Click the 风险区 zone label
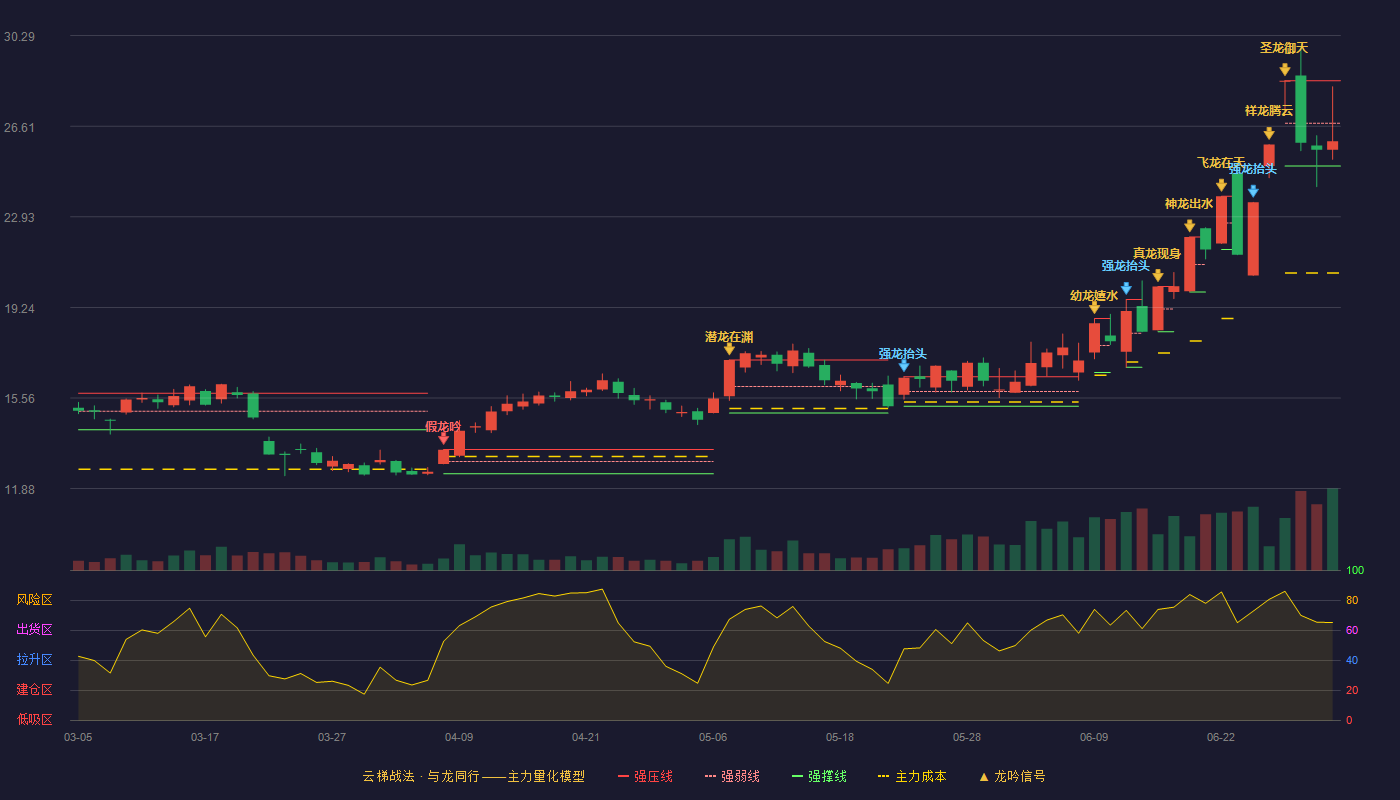The height and width of the screenshot is (800, 1400). pos(35,600)
